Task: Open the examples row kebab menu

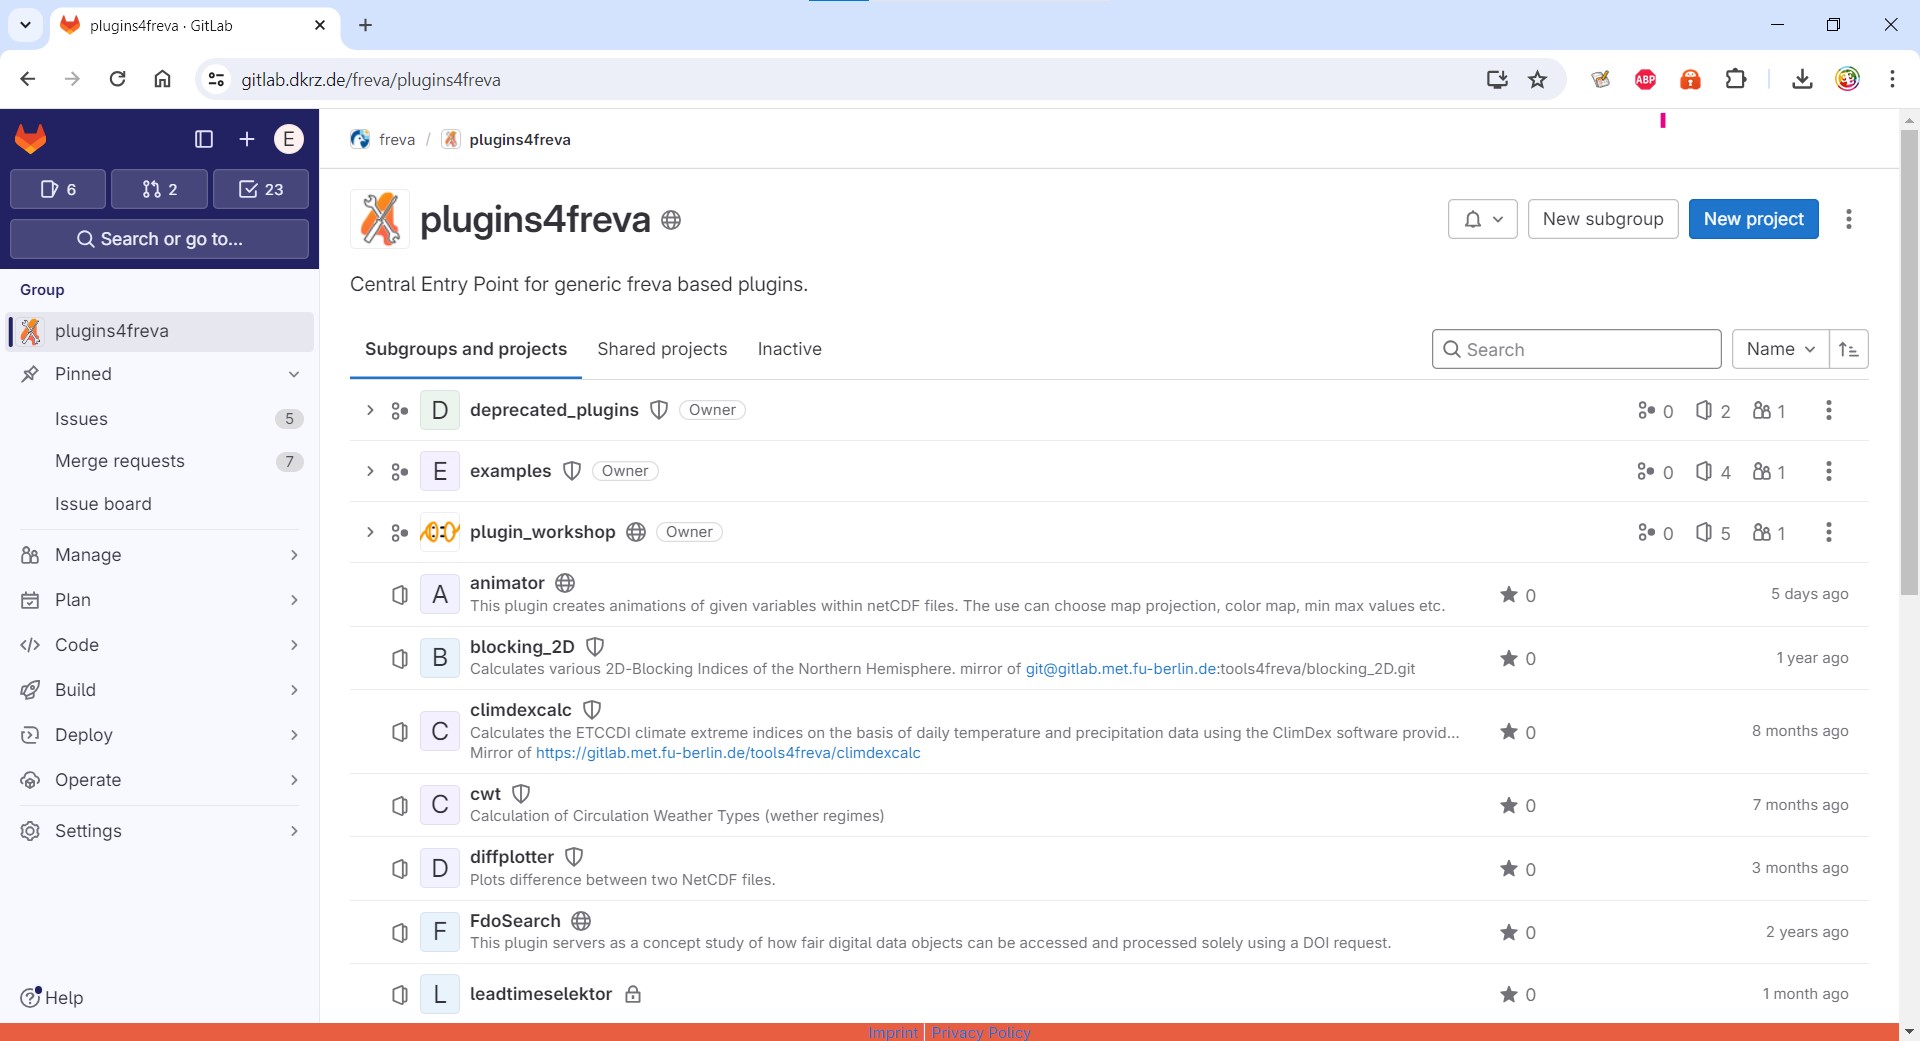Action: pos(1828,471)
